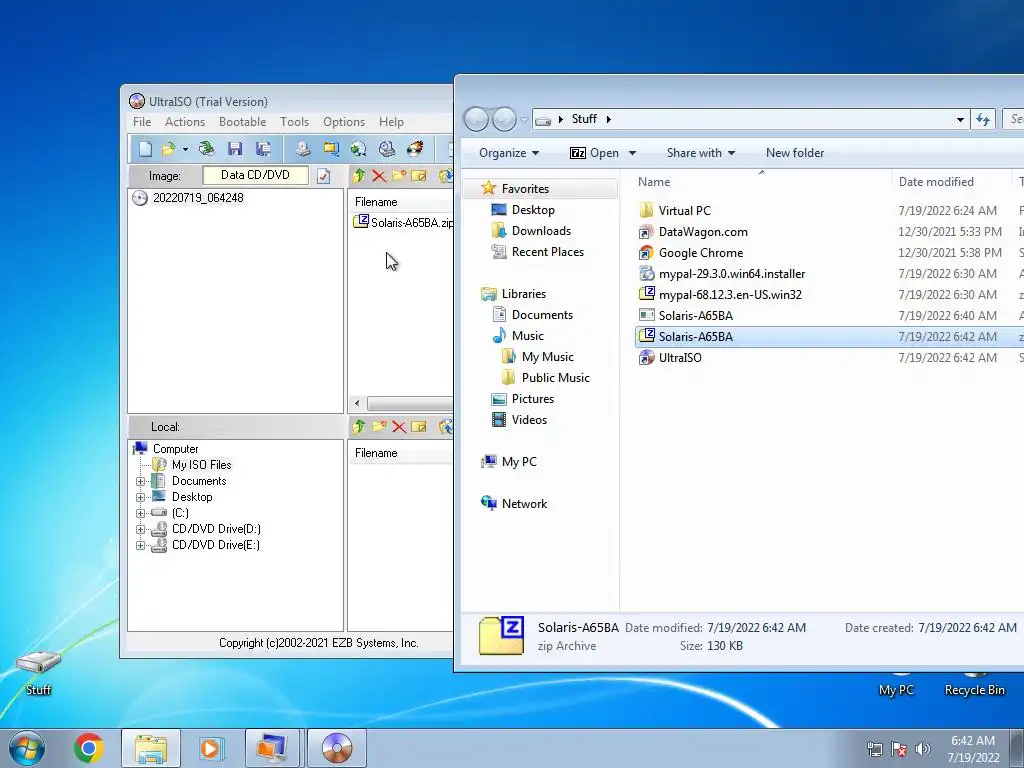The height and width of the screenshot is (768, 1024).
Task: Click the Open image folder icon in UltraISO
Action: coord(168,149)
